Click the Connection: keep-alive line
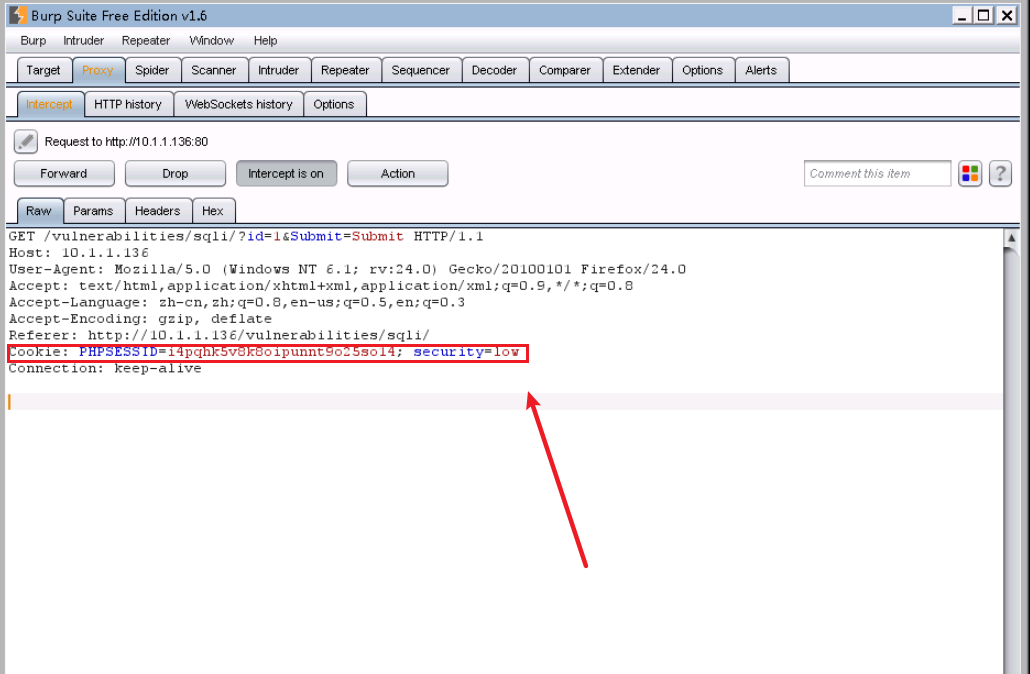The width and height of the screenshot is (1030, 674). (105, 369)
